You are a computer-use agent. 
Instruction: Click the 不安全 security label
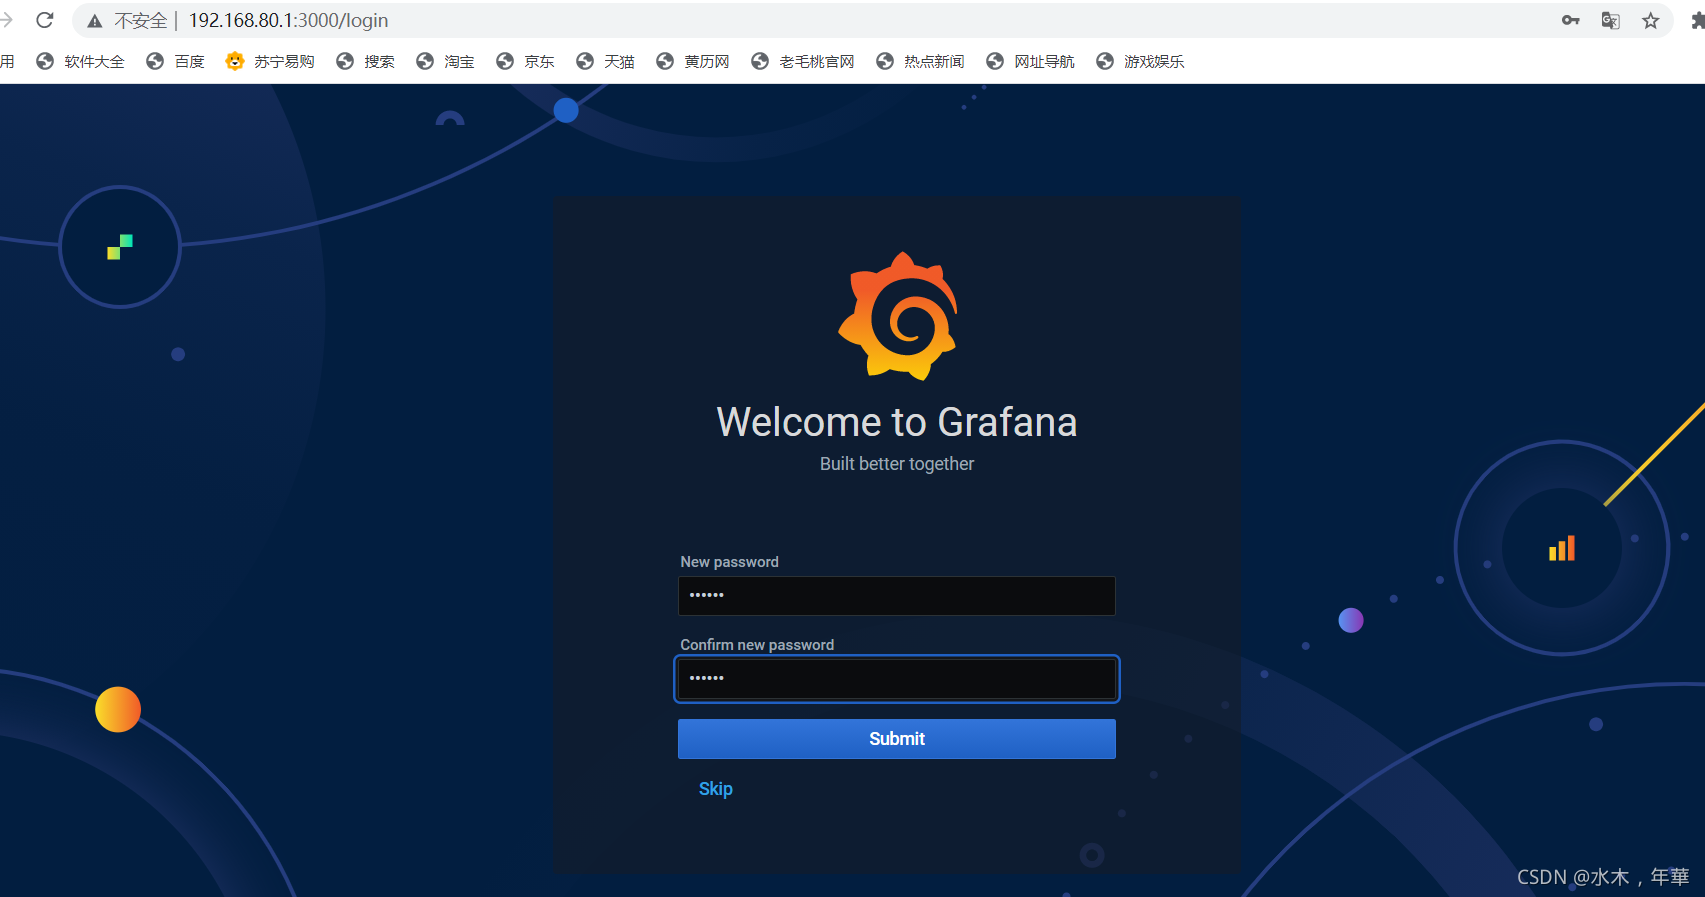coord(141,21)
